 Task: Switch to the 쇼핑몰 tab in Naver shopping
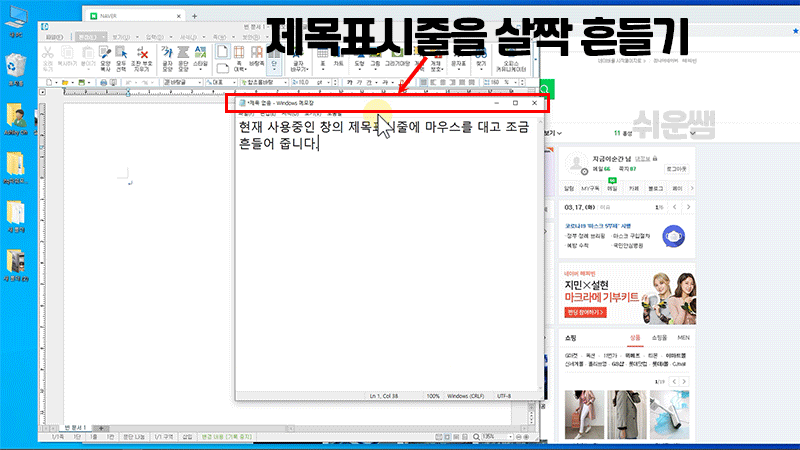(659, 338)
